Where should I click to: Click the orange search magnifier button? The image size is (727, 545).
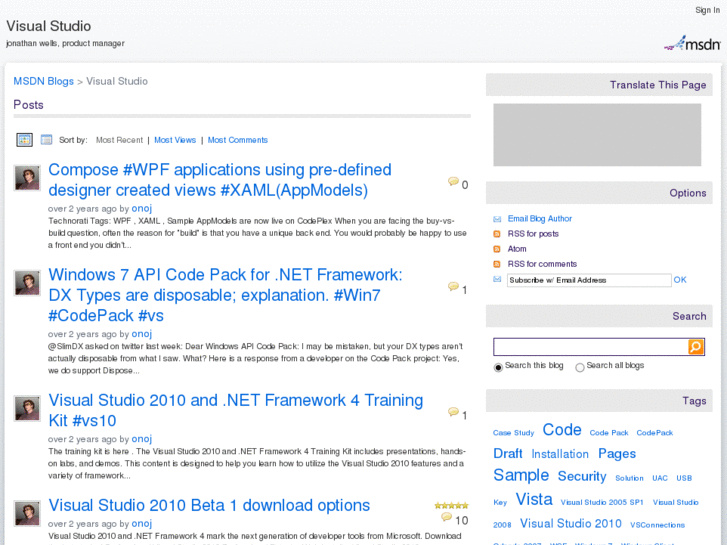pyautogui.click(x=695, y=346)
